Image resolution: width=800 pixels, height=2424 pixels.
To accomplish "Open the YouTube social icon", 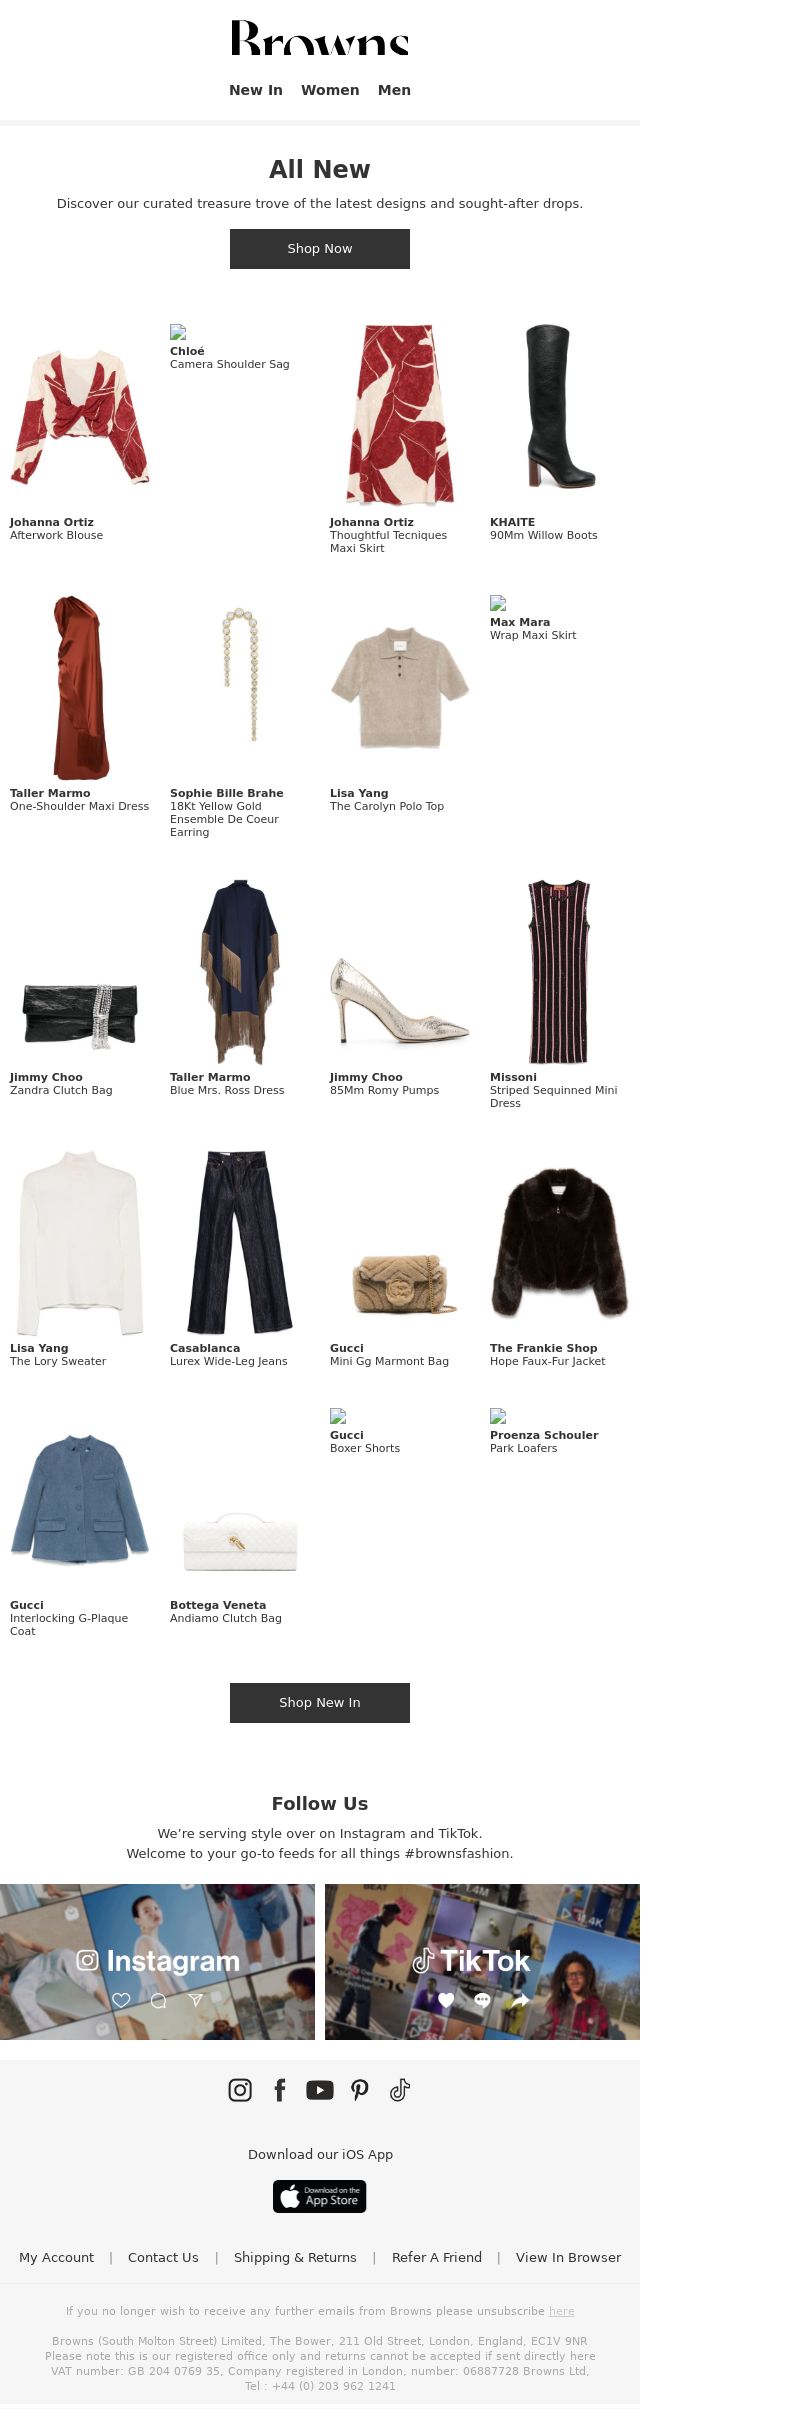I will click(x=320, y=2089).
